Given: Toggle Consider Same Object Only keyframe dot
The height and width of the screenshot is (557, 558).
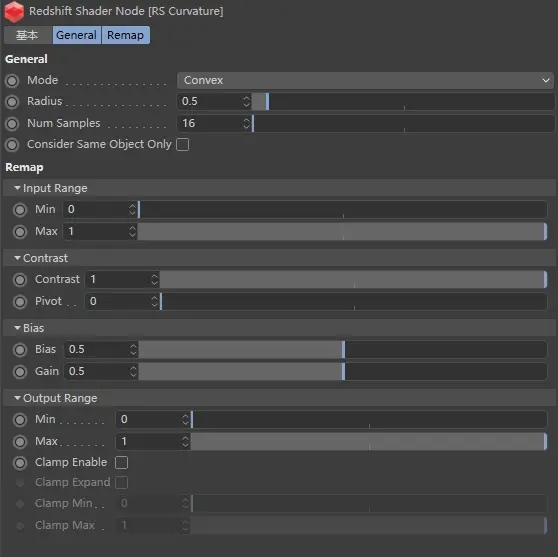Looking at the screenshot, I should (x=12, y=145).
